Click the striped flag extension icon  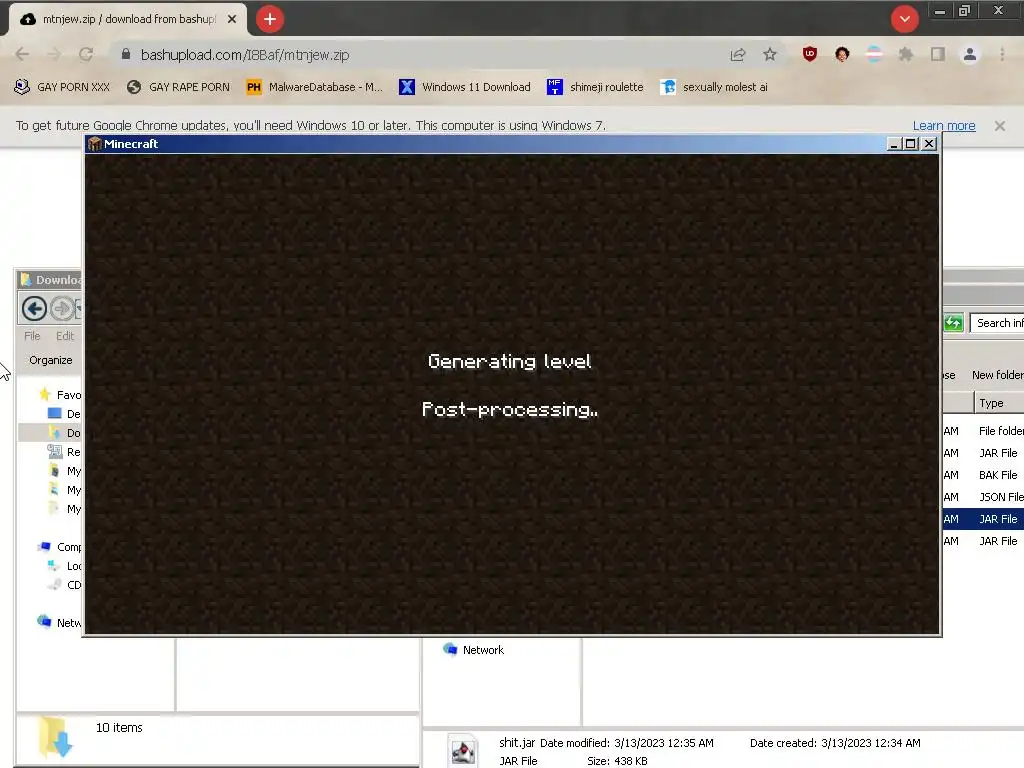click(874, 55)
